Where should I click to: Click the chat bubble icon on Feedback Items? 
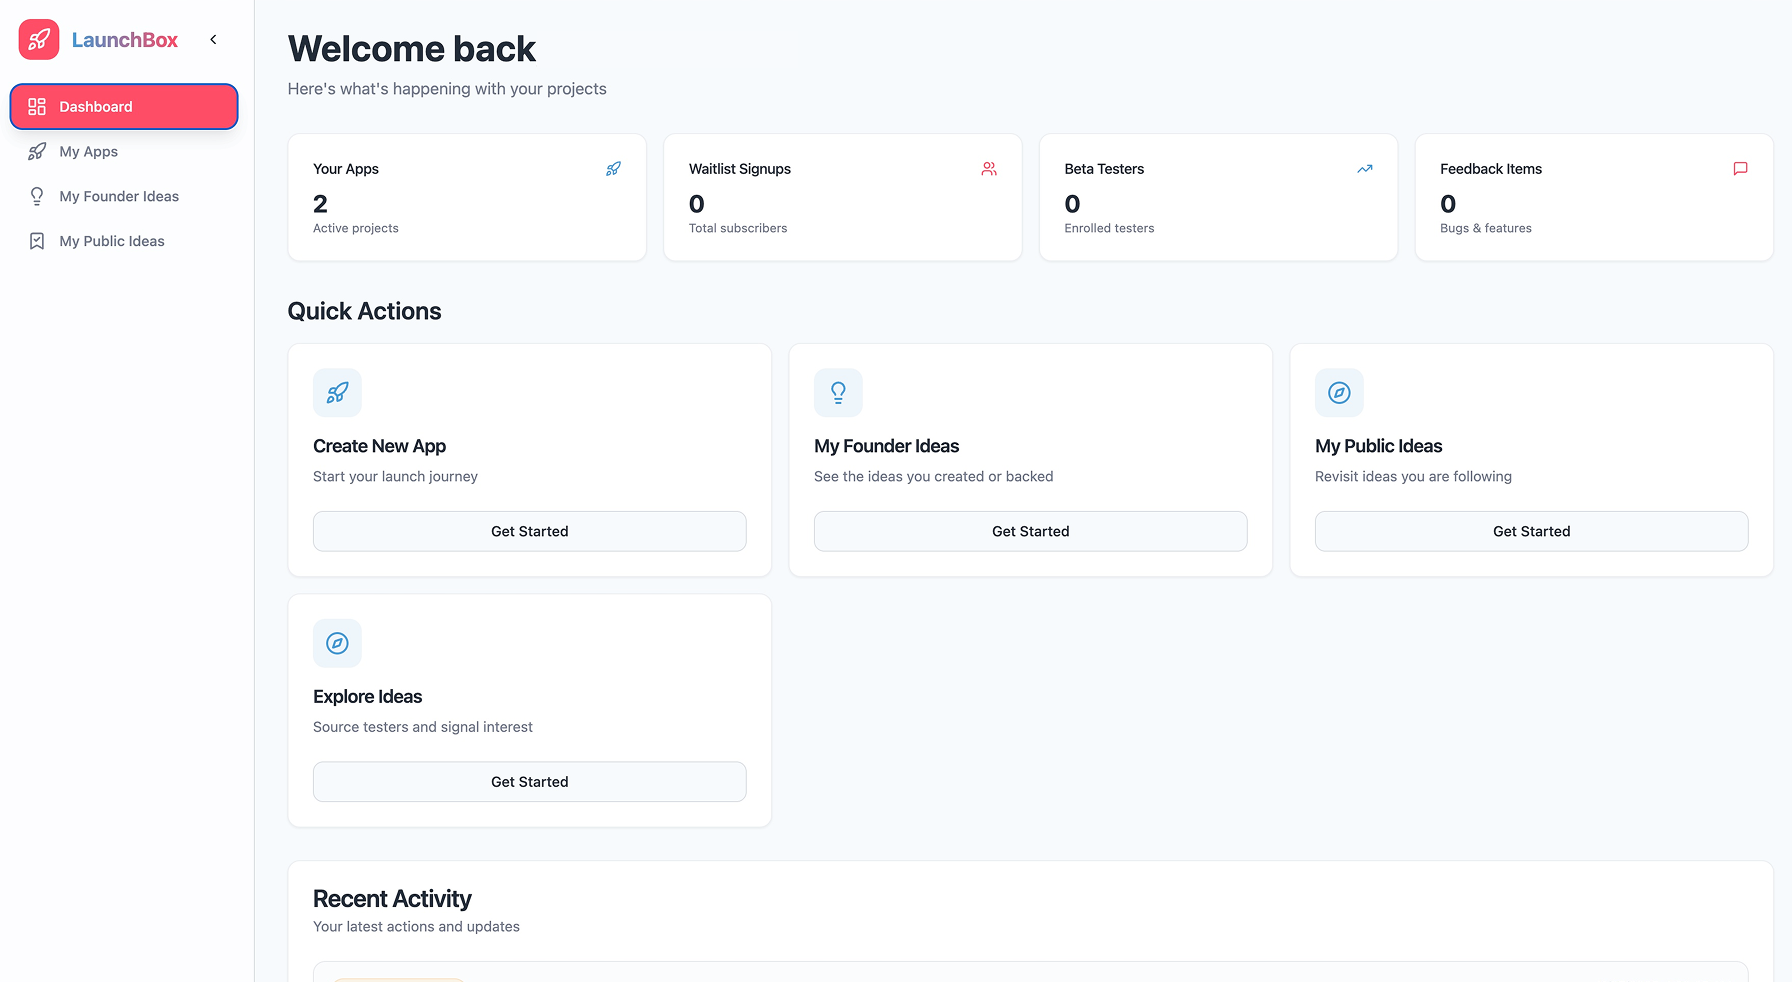pyautogui.click(x=1740, y=169)
